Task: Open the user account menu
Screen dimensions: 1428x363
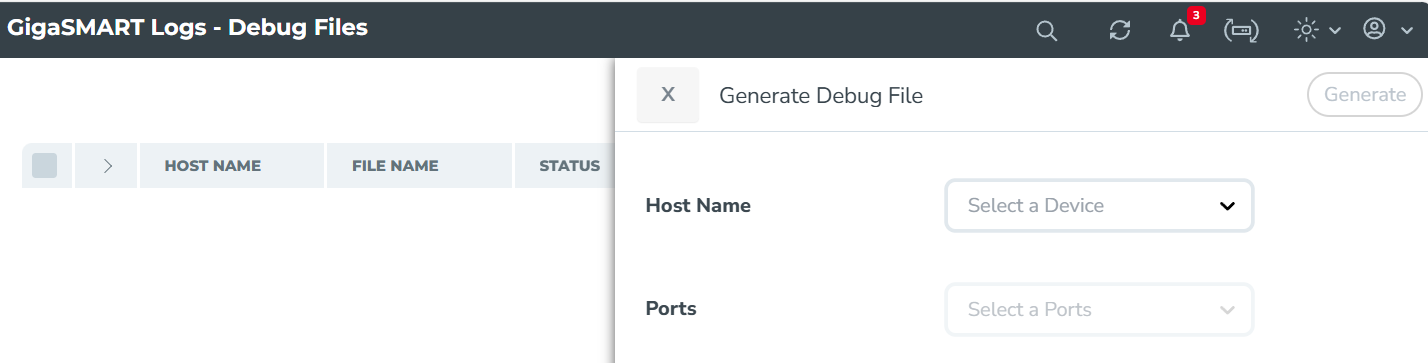Action: pyautogui.click(x=1387, y=30)
